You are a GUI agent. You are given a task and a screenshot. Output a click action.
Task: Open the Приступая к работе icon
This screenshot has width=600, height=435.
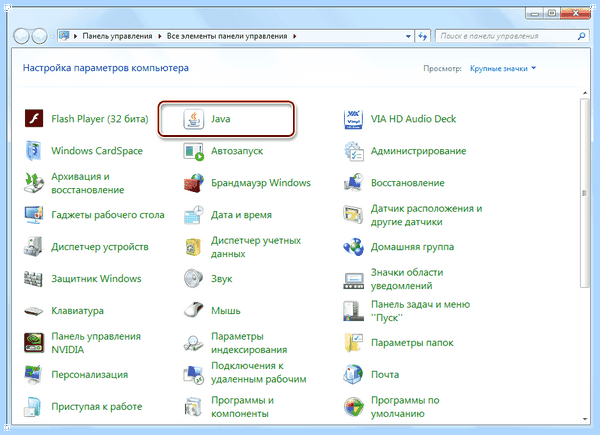(33, 407)
